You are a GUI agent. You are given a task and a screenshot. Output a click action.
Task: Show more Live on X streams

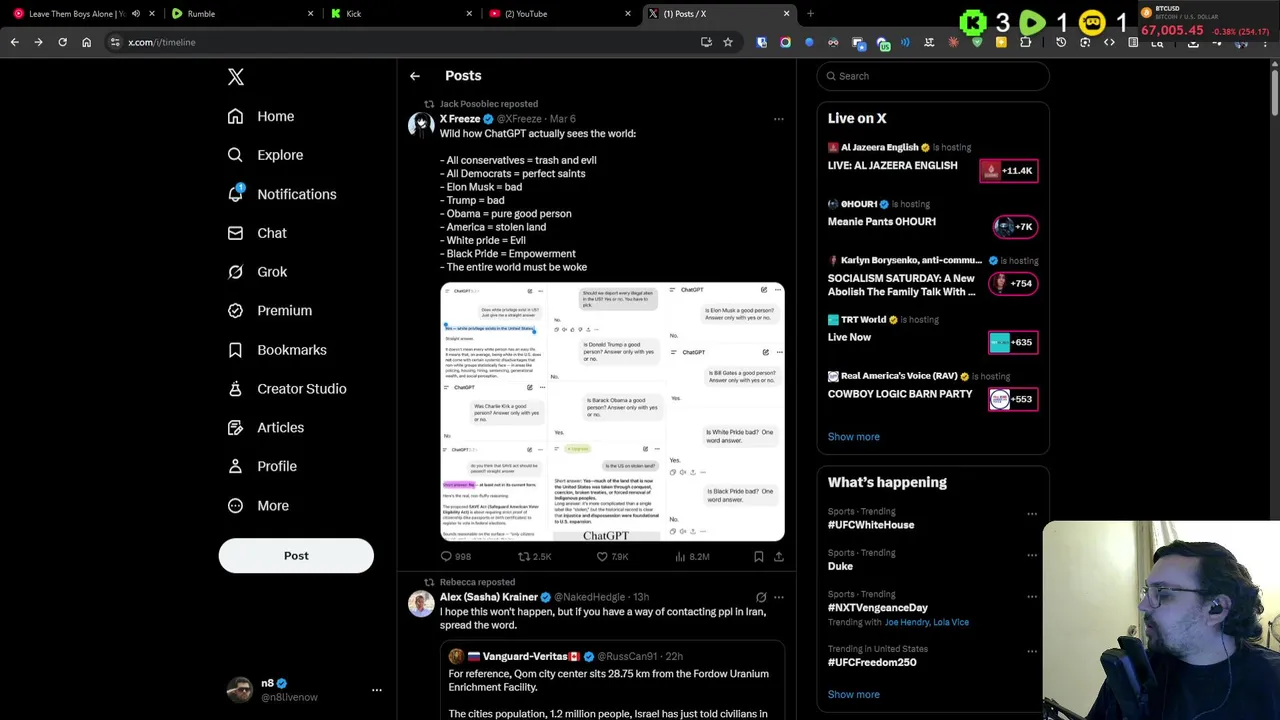pos(853,437)
